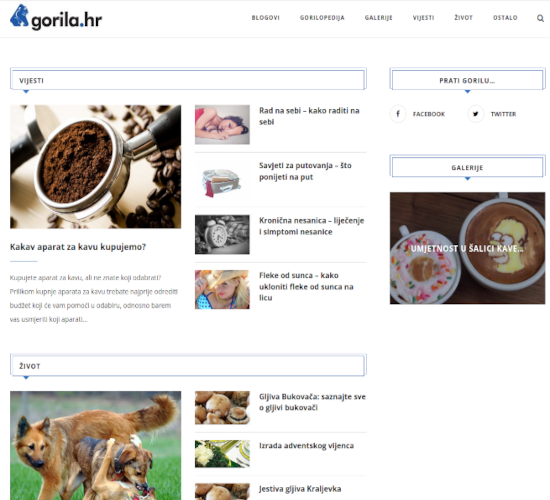
Task: Open the Twitter text link
Action: pos(503,114)
